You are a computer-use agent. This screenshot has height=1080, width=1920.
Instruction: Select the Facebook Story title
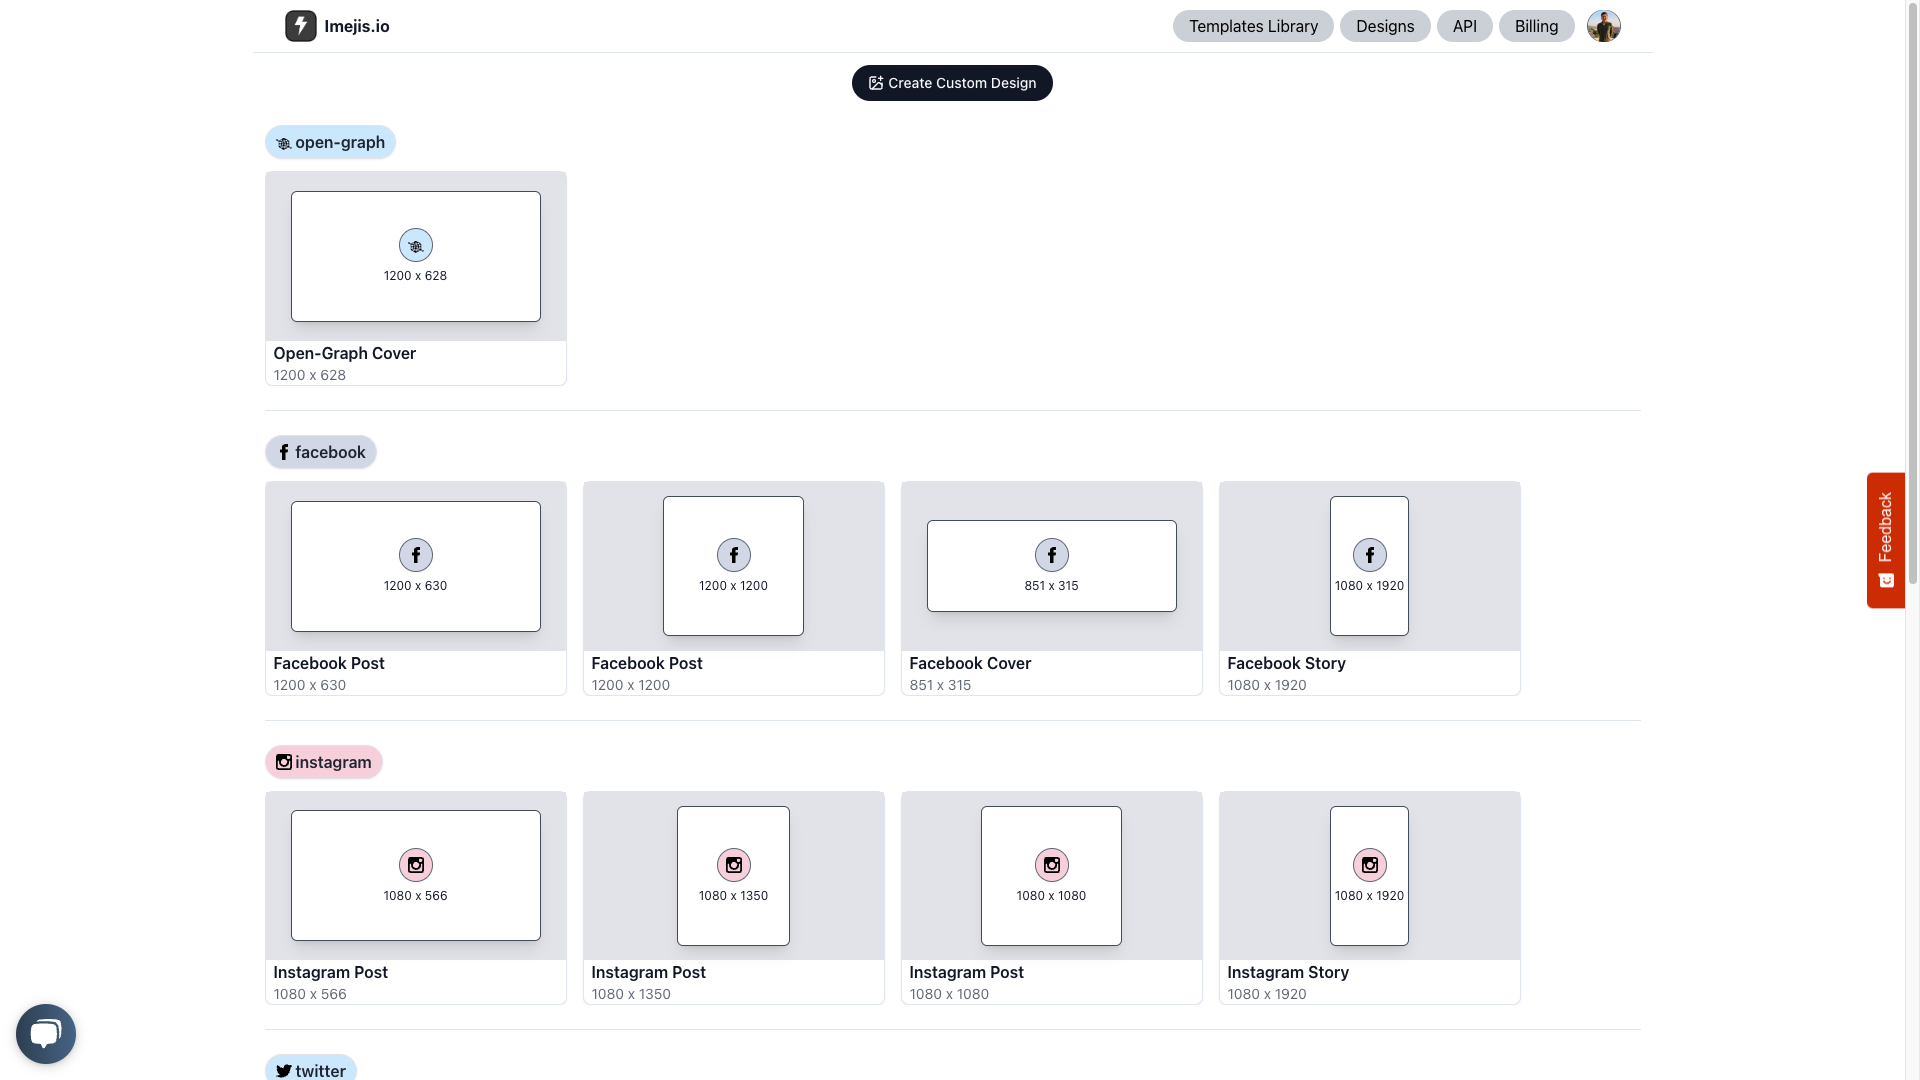click(x=1286, y=663)
